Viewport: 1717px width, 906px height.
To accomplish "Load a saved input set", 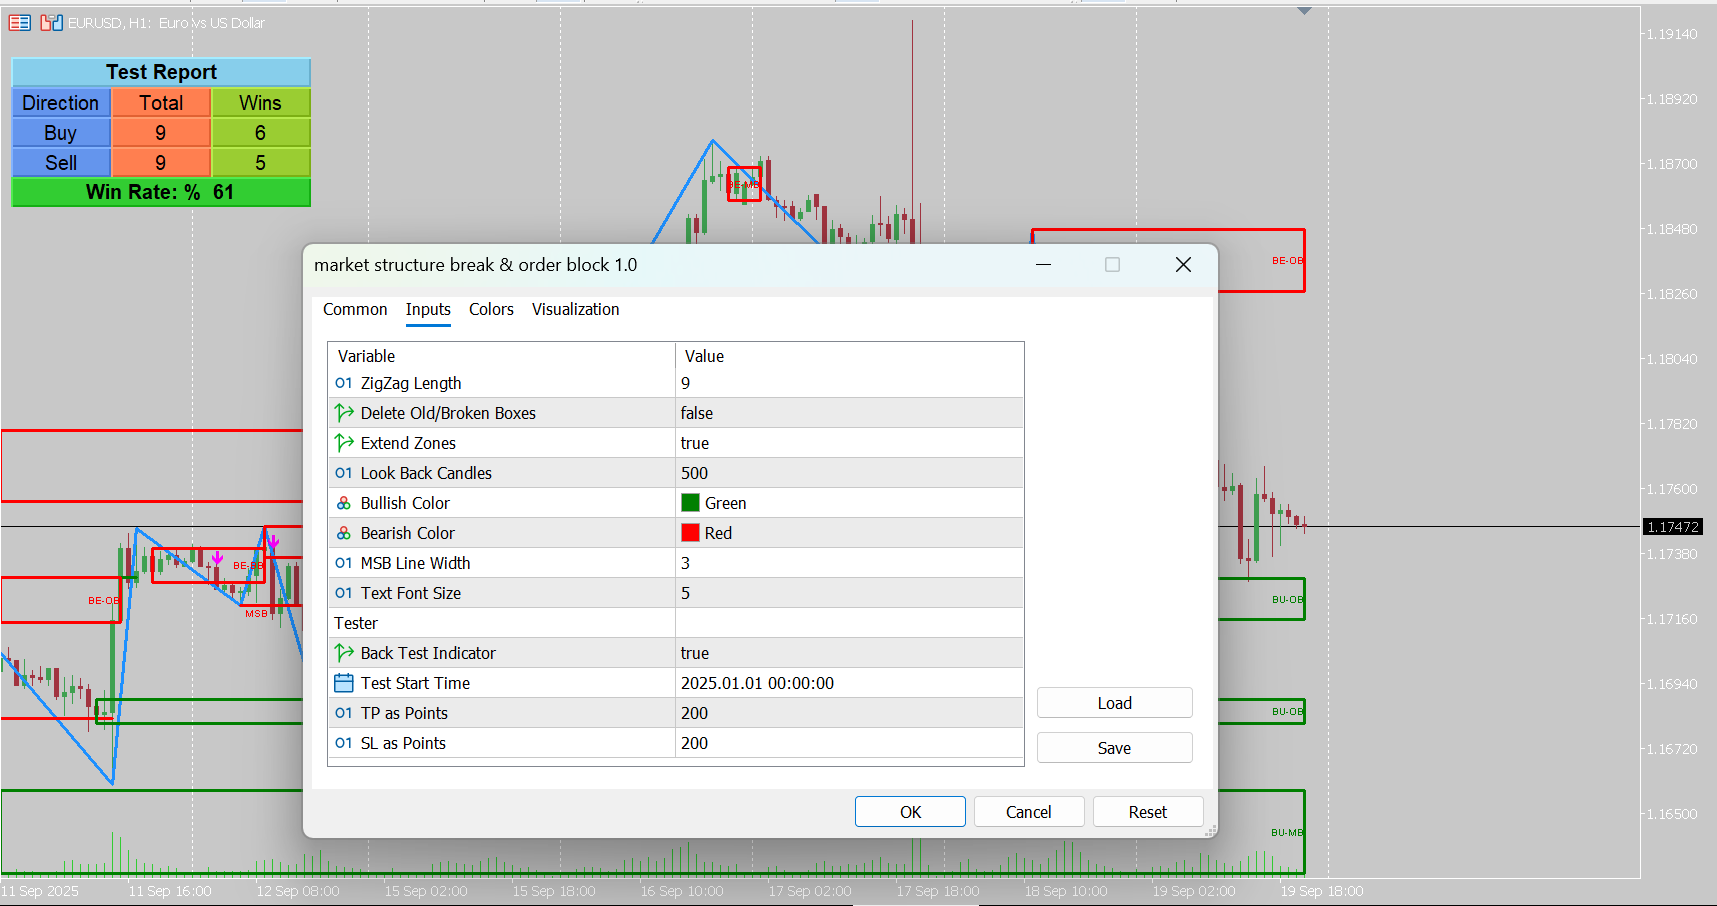I will [1114, 703].
